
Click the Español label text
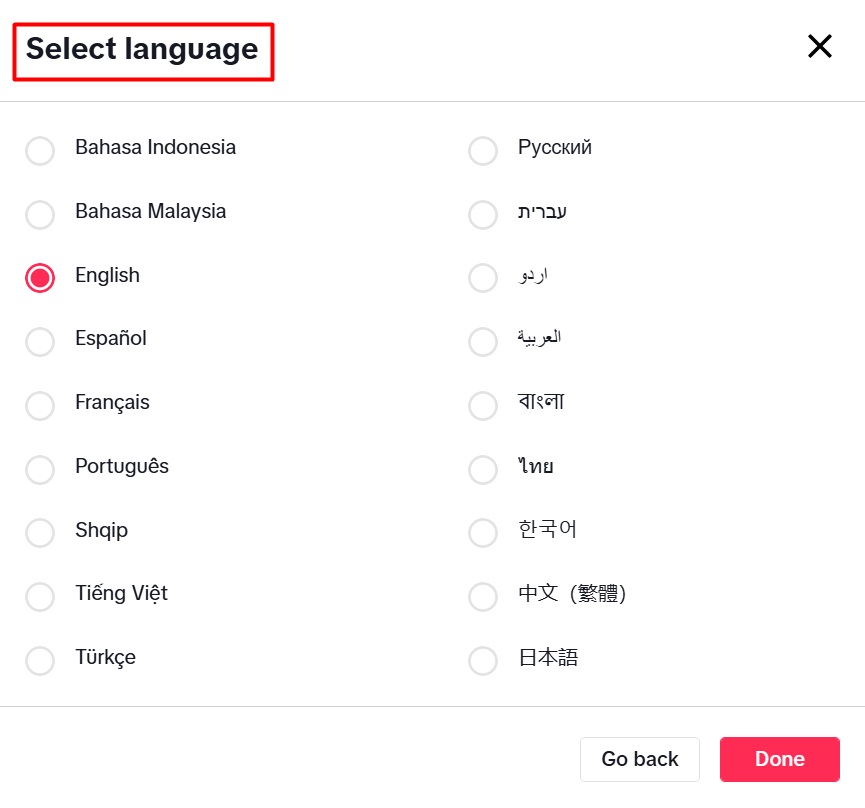111,338
